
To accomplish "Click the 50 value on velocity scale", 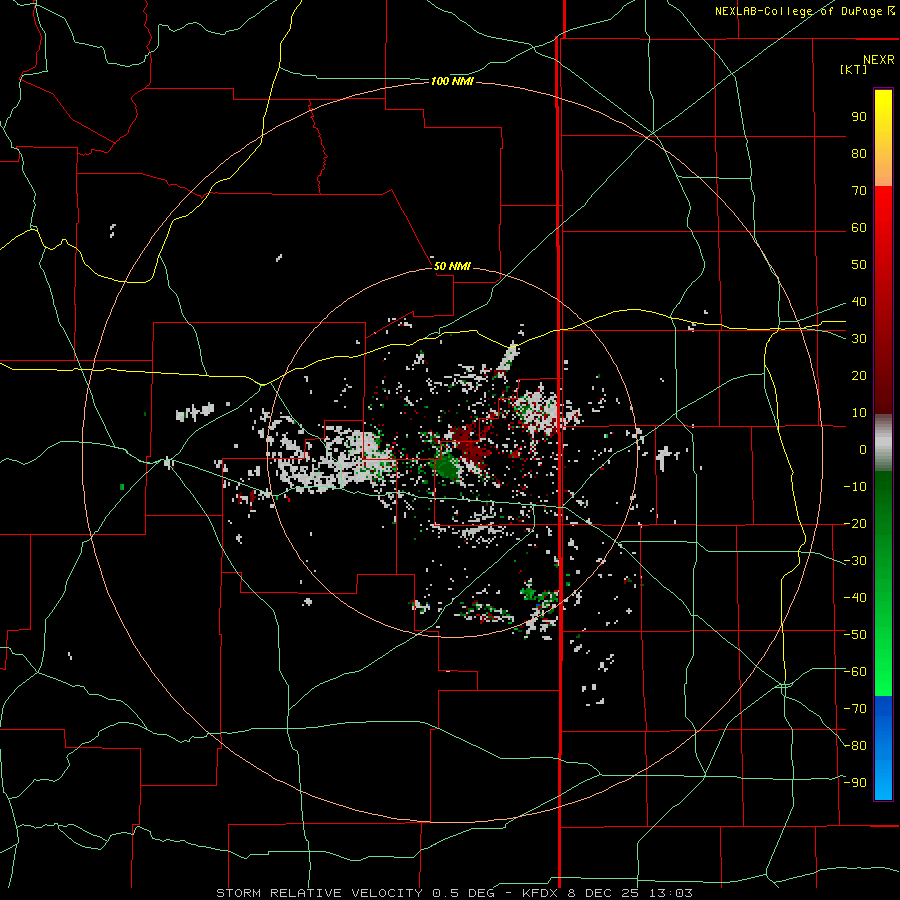I will (x=859, y=265).
